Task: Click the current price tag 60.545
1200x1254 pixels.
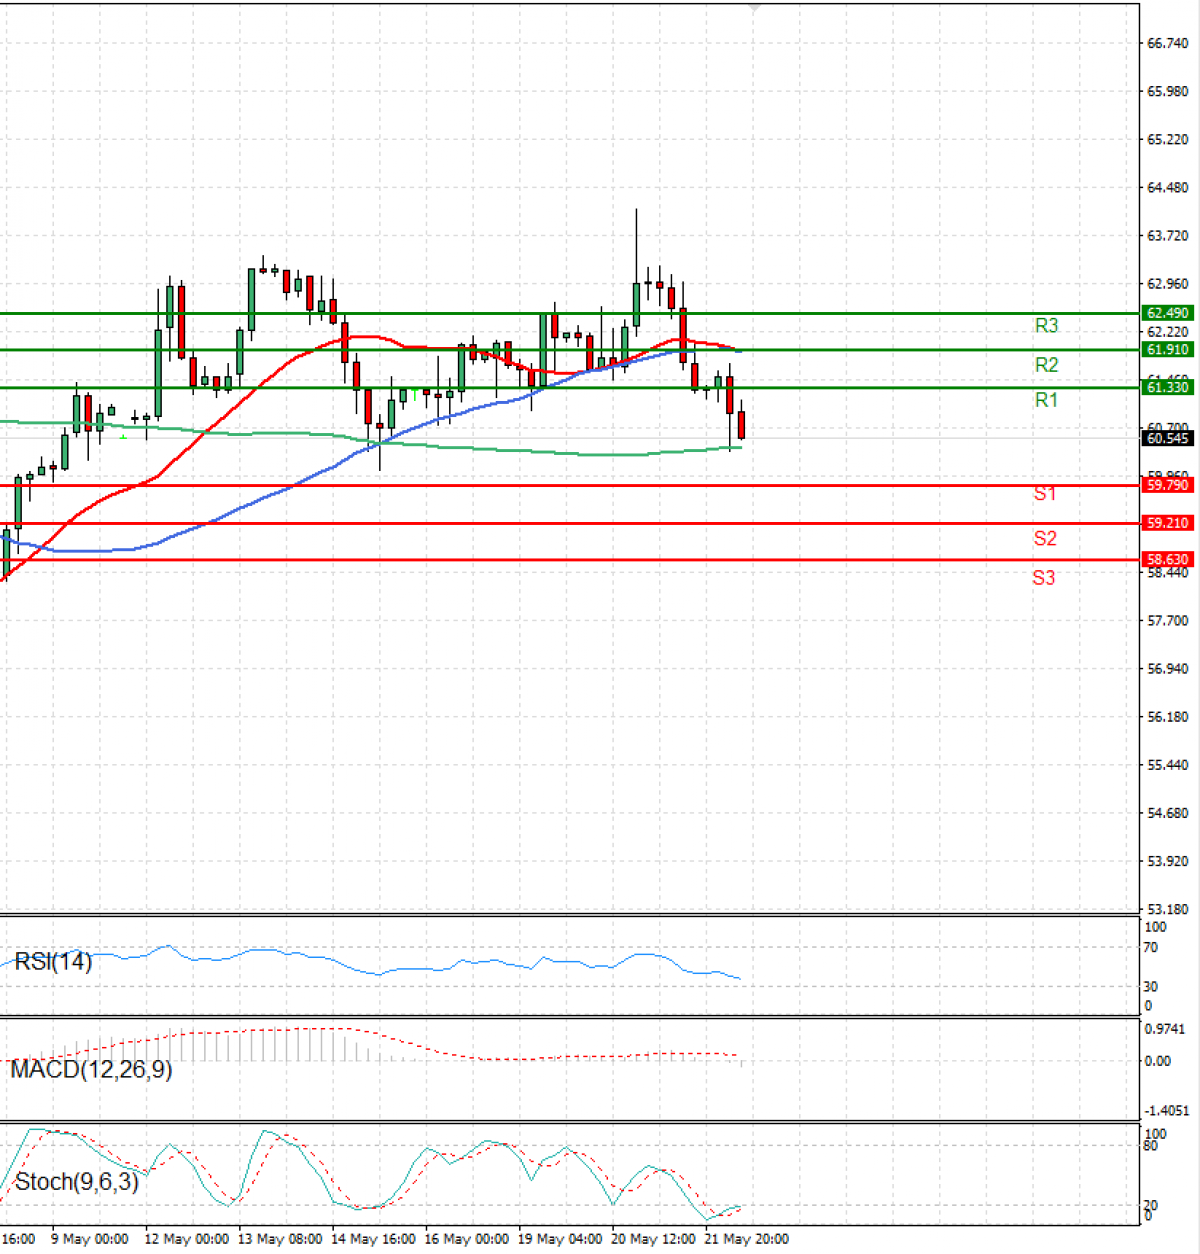Action: pyautogui.click(x=1168, y=437)
